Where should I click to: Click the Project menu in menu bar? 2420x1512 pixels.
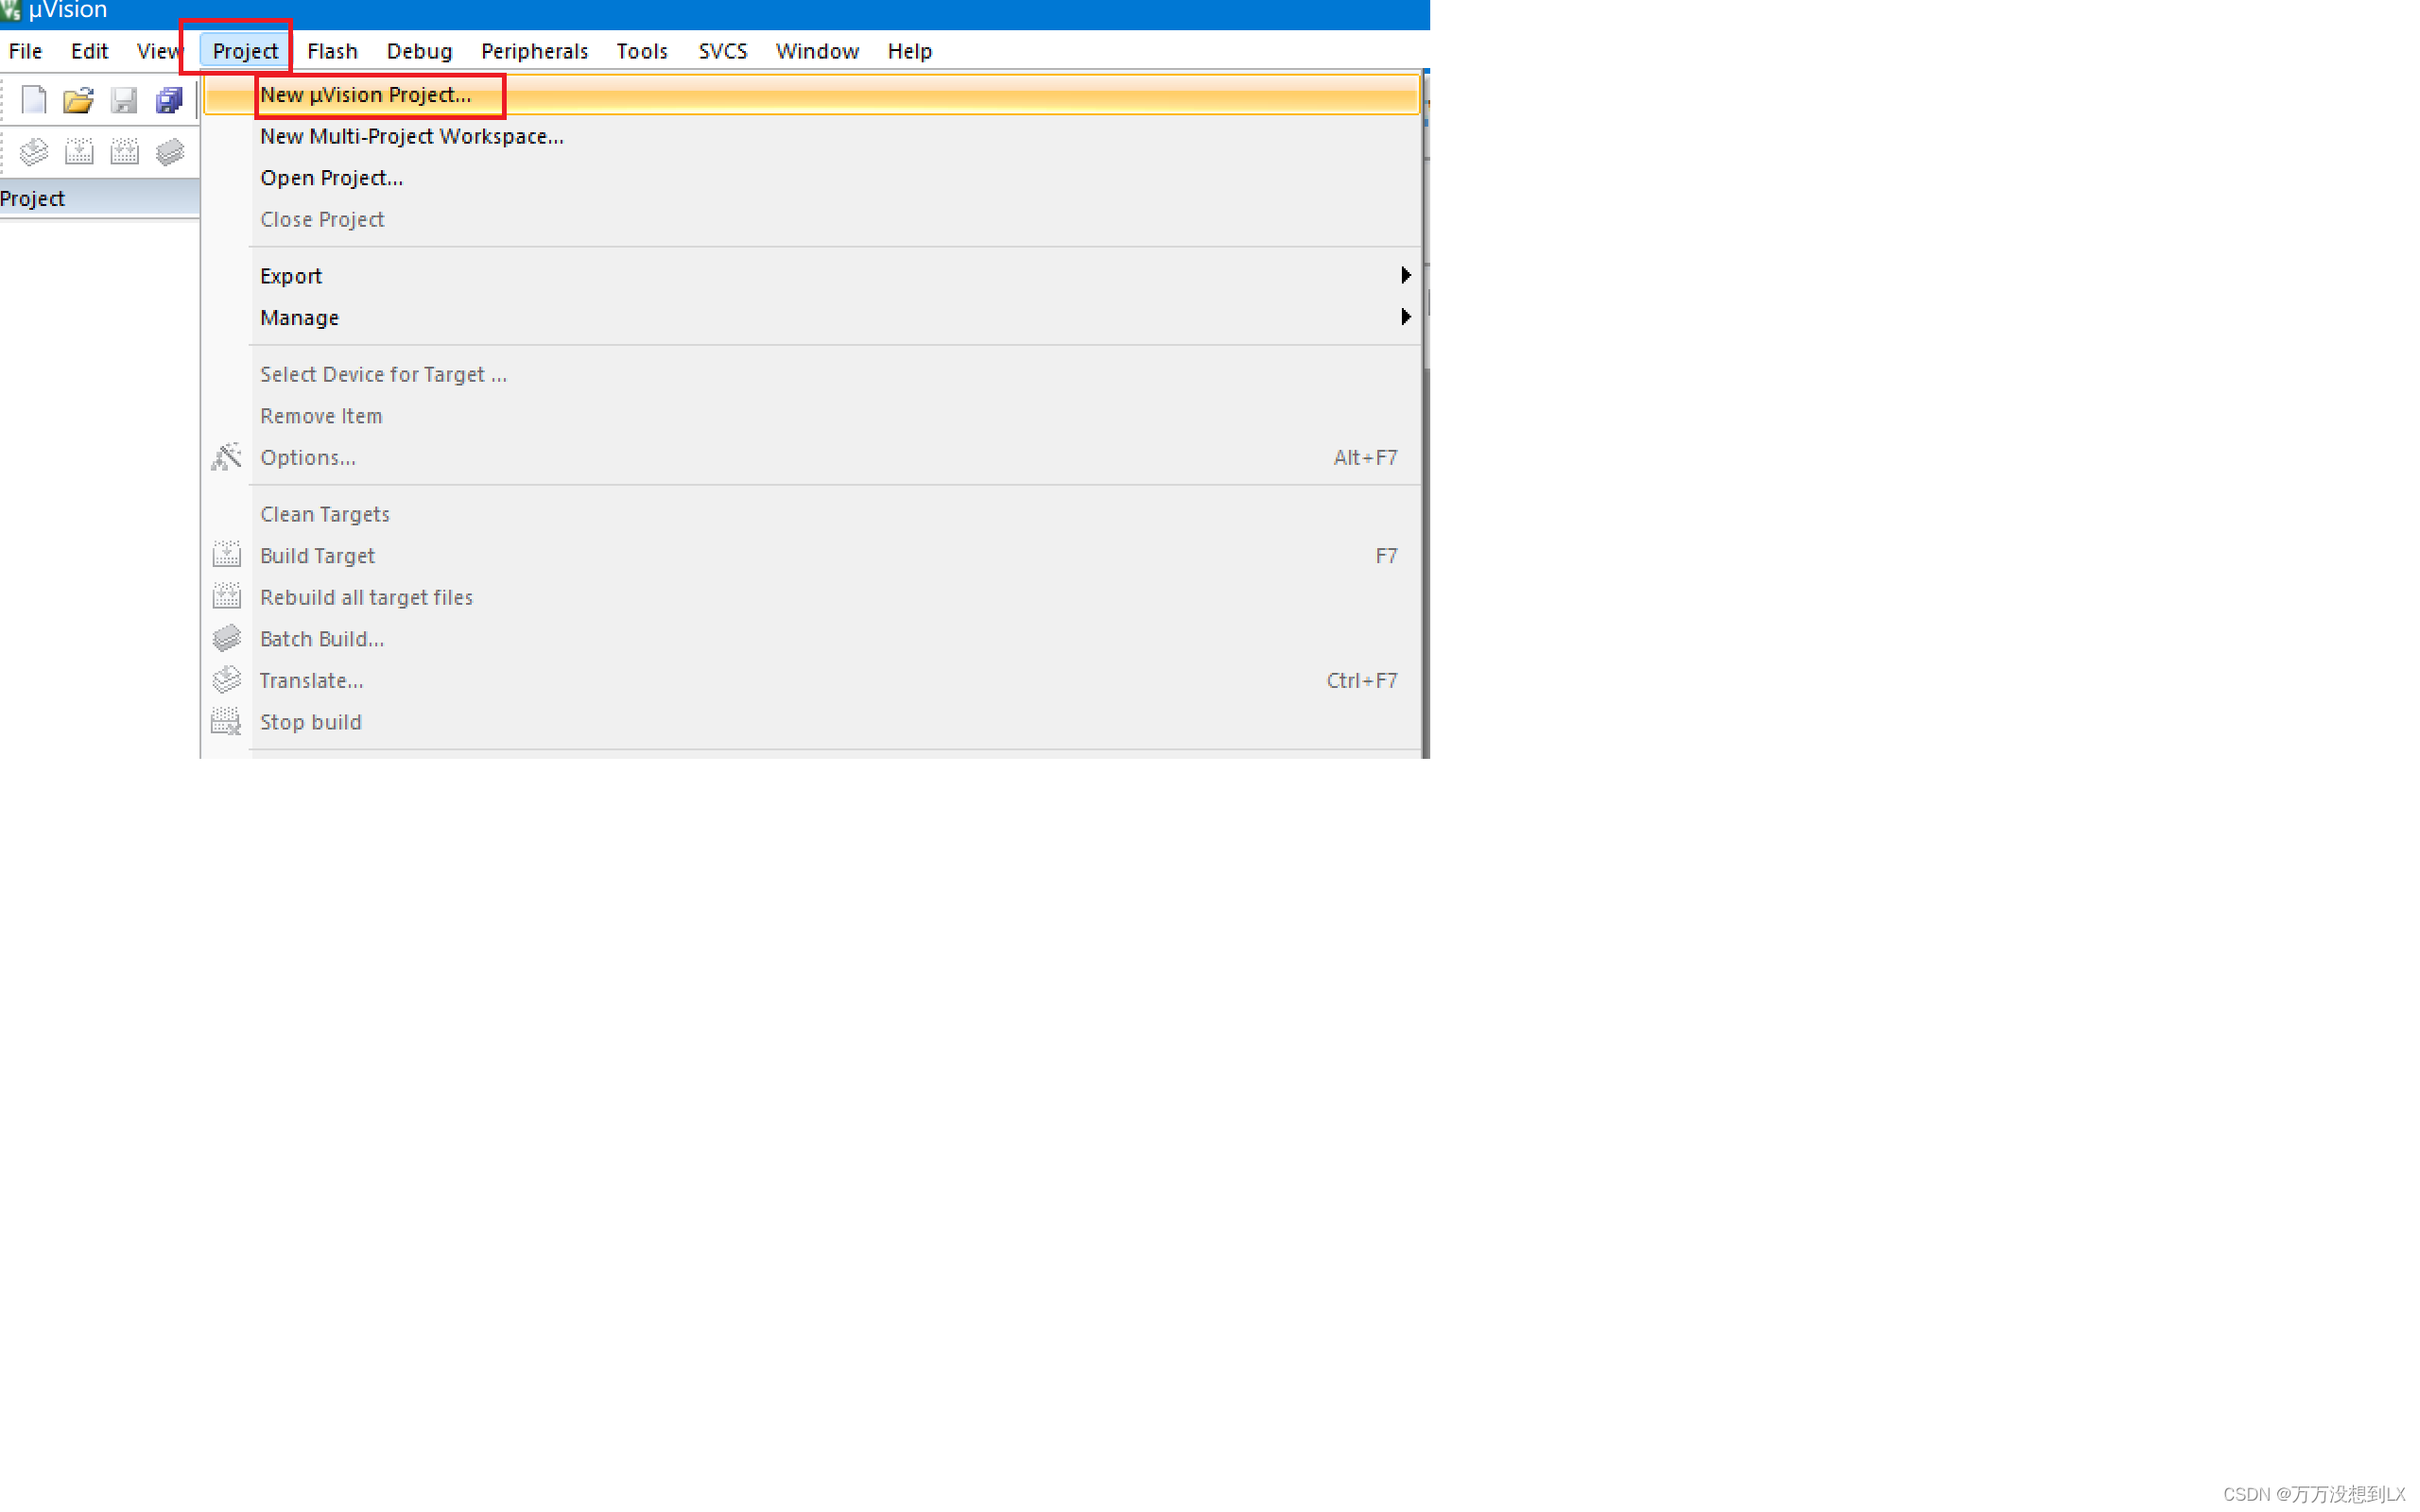245,51
